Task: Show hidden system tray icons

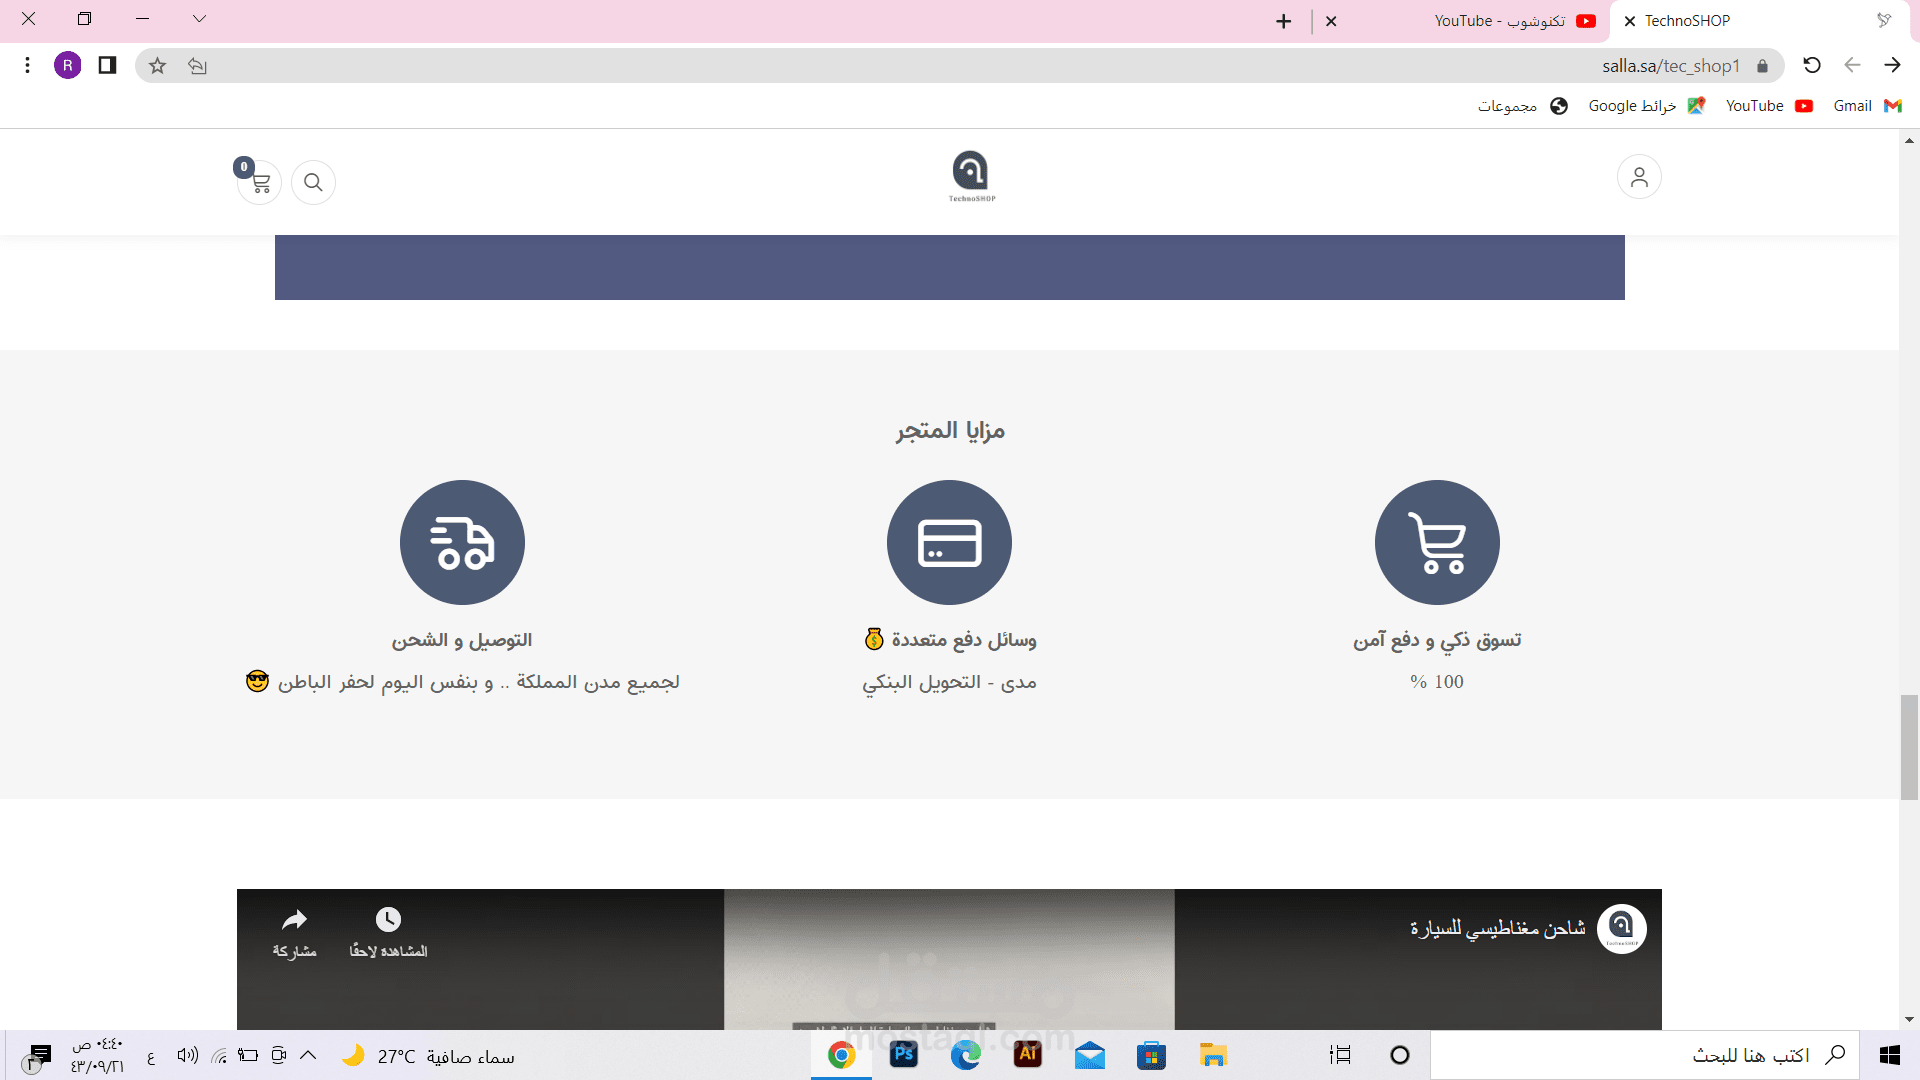Action: tap(308, 1055)
